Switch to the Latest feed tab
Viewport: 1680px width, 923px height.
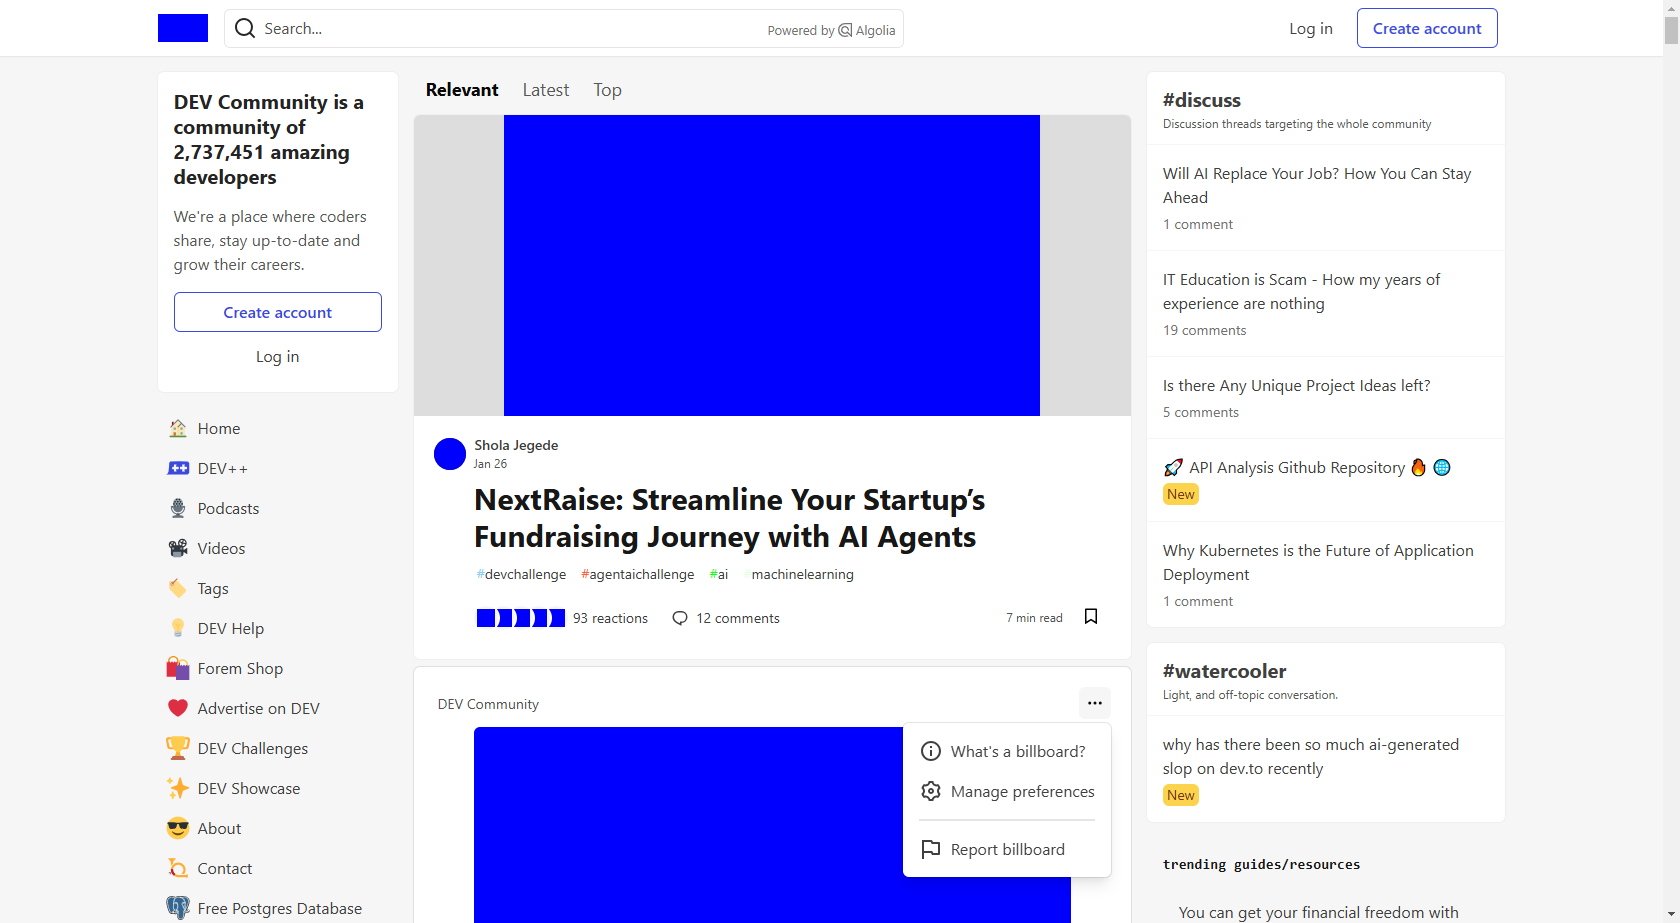pos(546,90)
